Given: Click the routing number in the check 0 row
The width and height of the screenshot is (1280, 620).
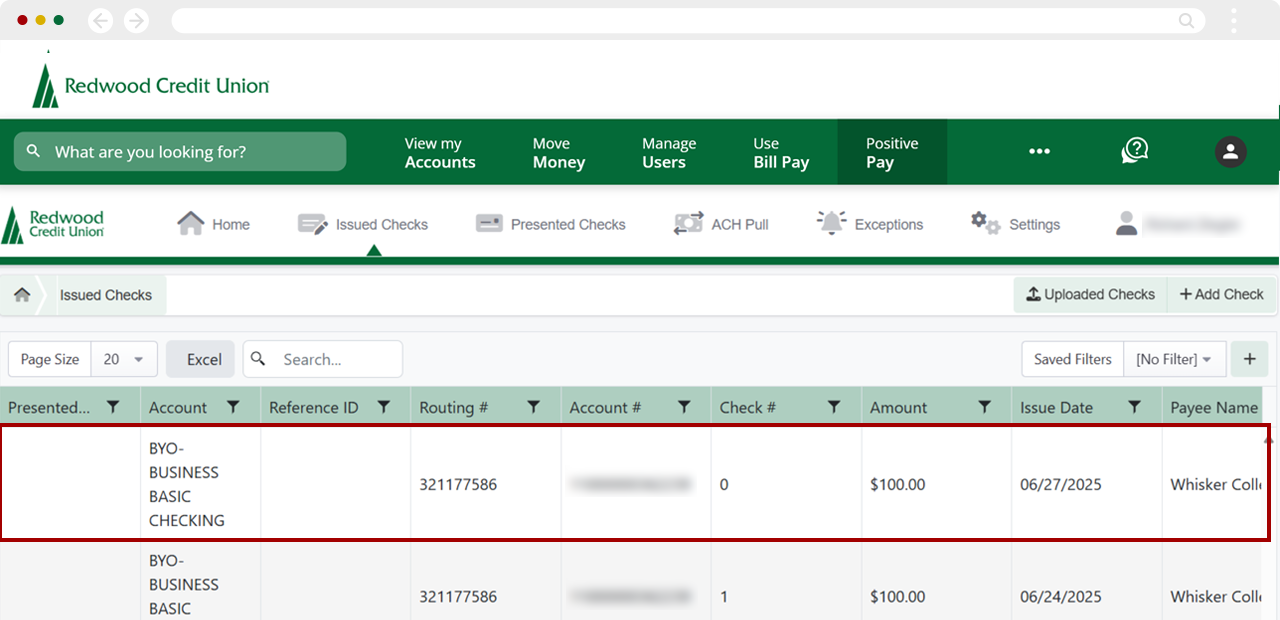Looking at the screenshot, I should coord(458,484).
